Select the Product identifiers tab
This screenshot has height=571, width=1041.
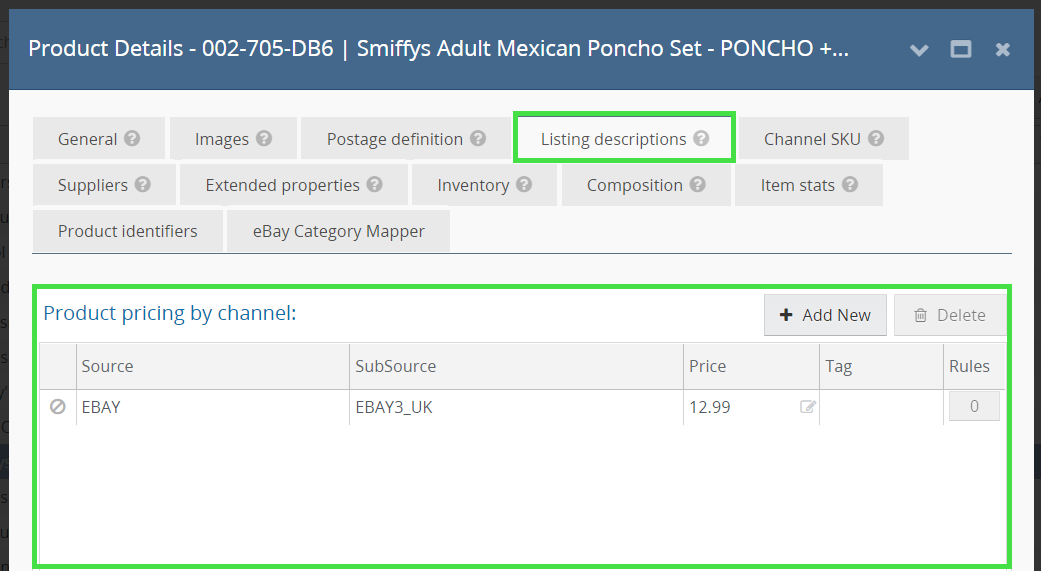(x=127, y=231)
